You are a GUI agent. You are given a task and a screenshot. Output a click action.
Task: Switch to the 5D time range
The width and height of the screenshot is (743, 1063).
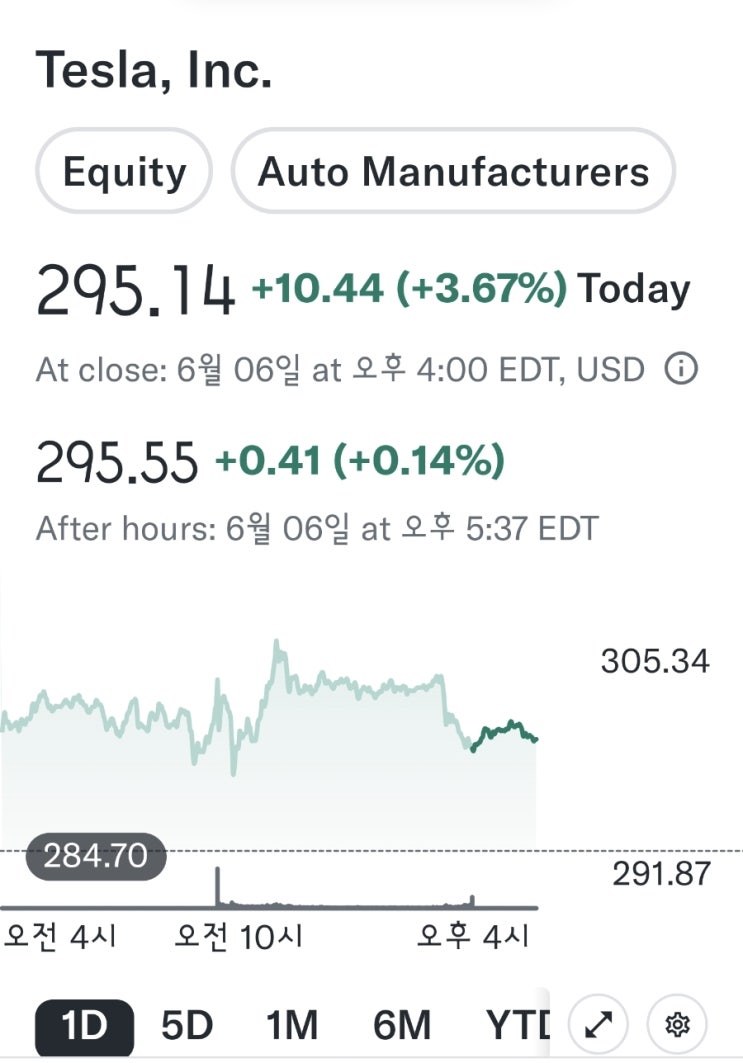[187, 1026]
